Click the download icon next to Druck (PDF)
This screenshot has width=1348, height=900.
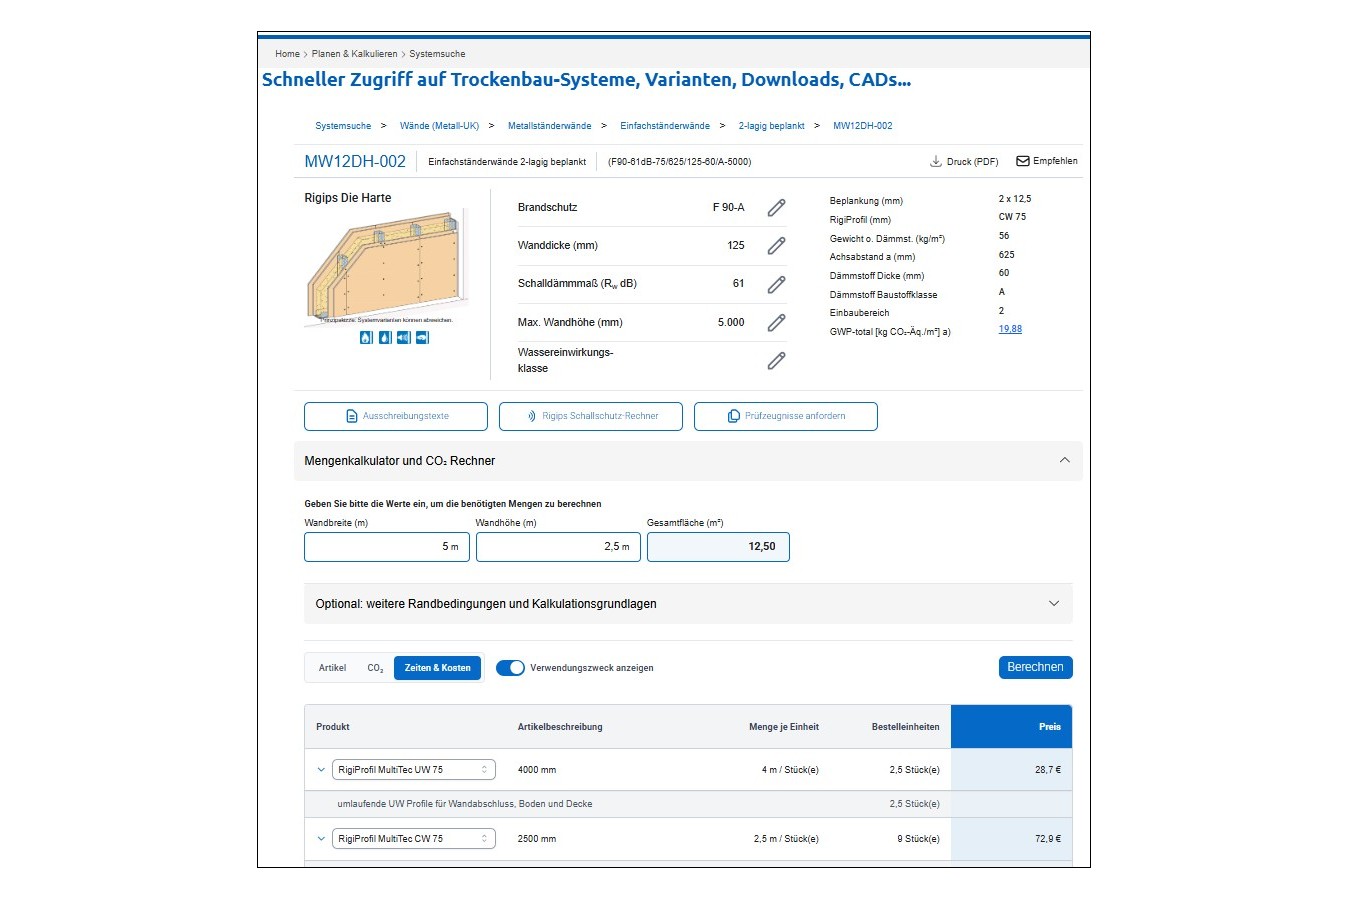tap(936, 161)
